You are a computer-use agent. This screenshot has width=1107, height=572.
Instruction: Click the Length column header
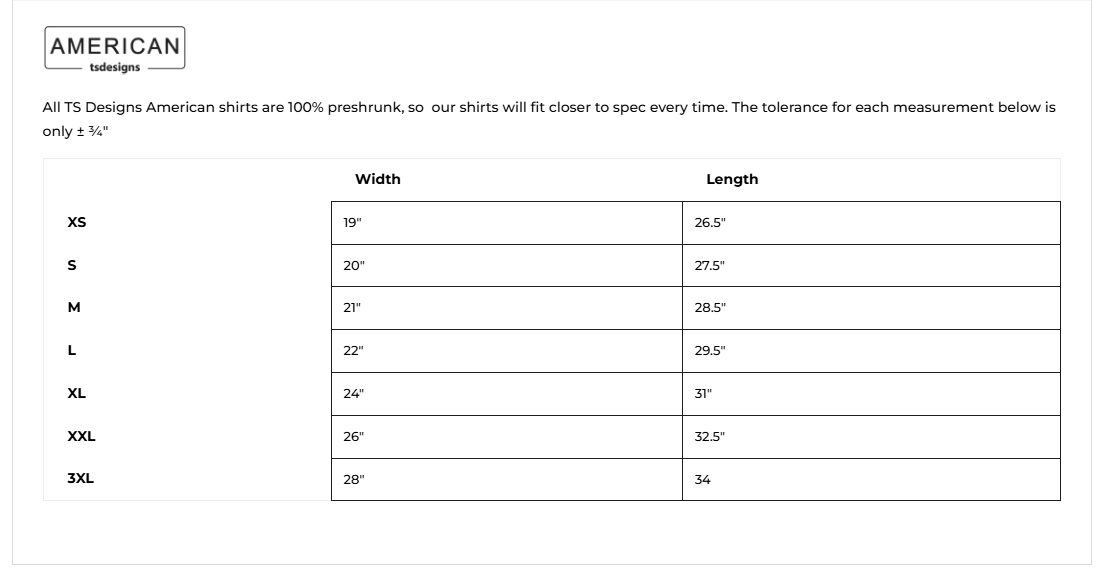(732, 180)
